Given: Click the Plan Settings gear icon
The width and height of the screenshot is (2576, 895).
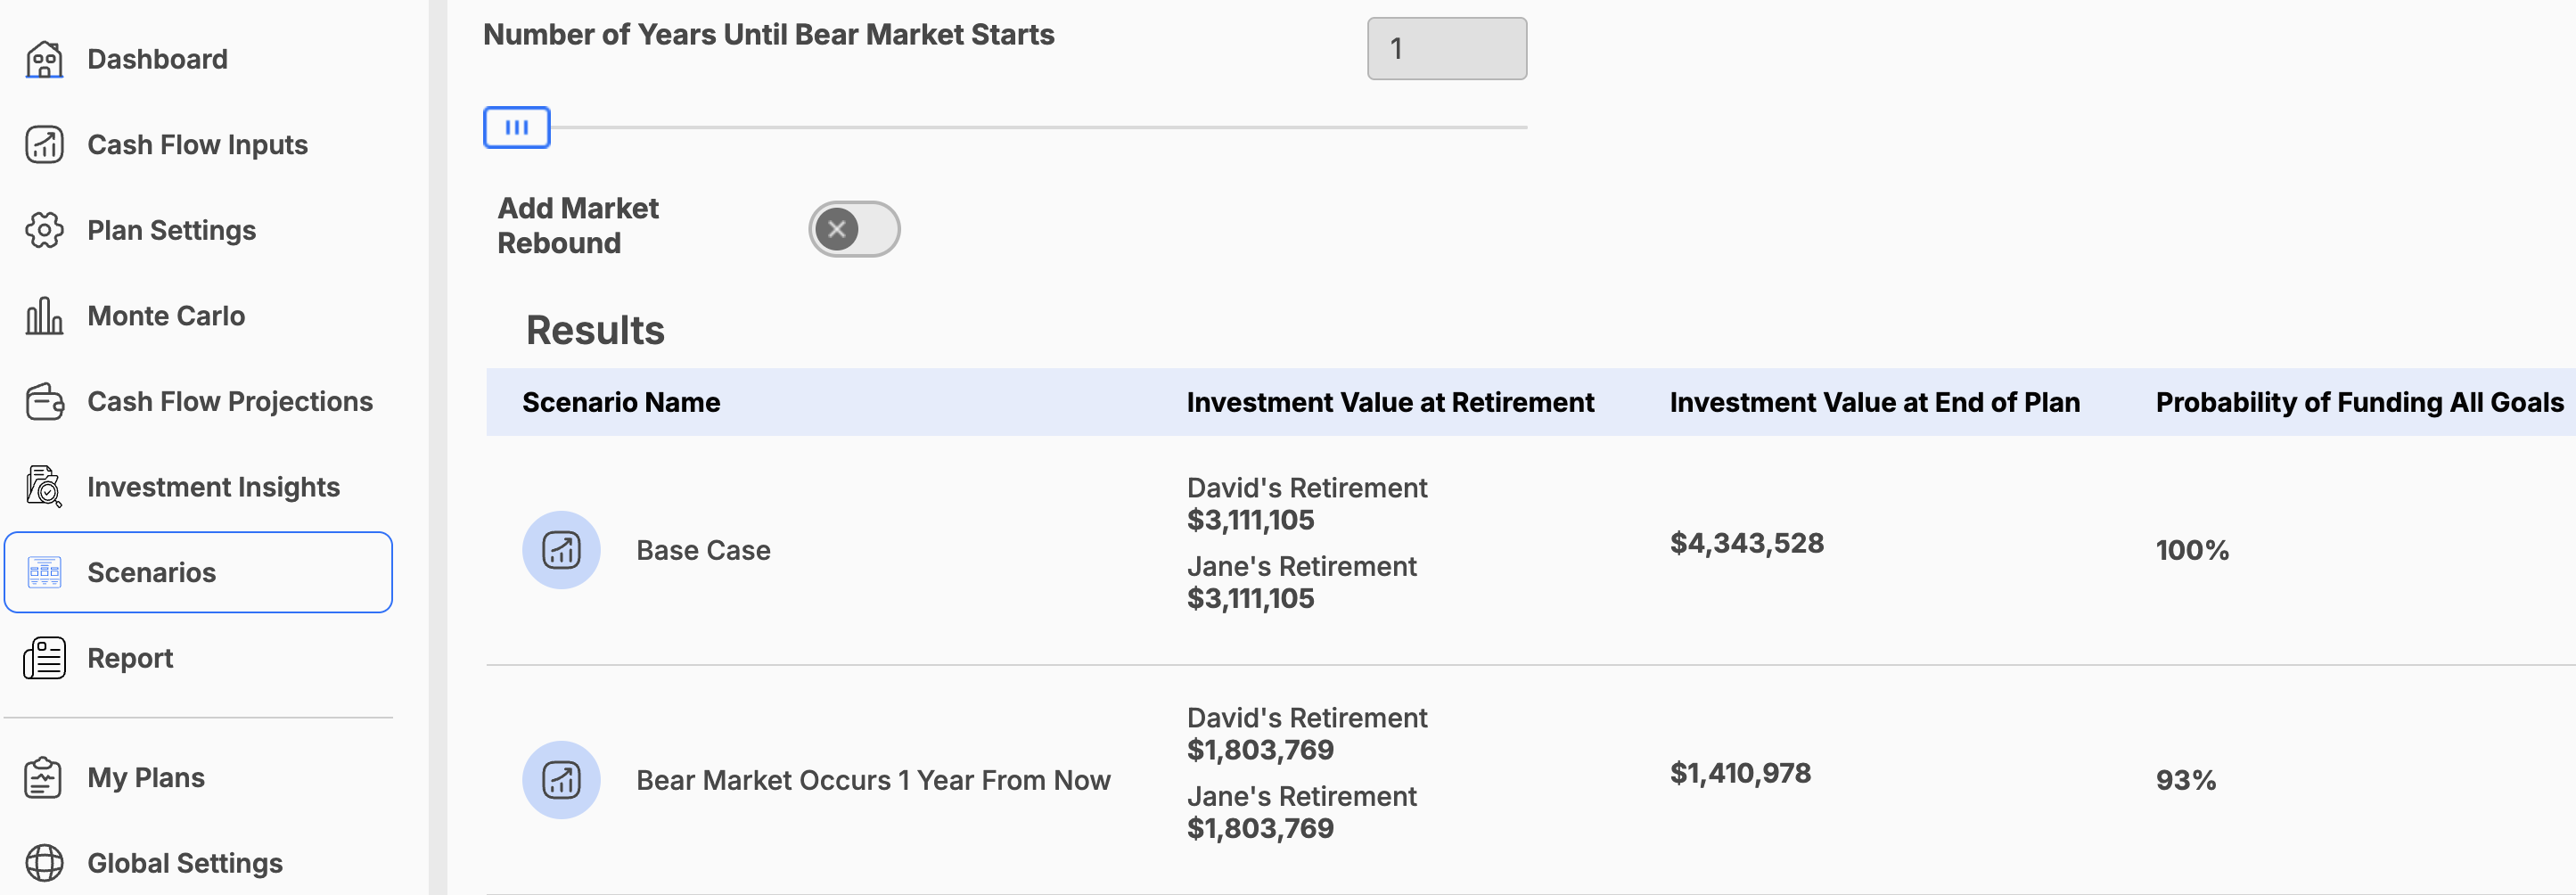Looking at the screenshot, I should pos(44,229).
